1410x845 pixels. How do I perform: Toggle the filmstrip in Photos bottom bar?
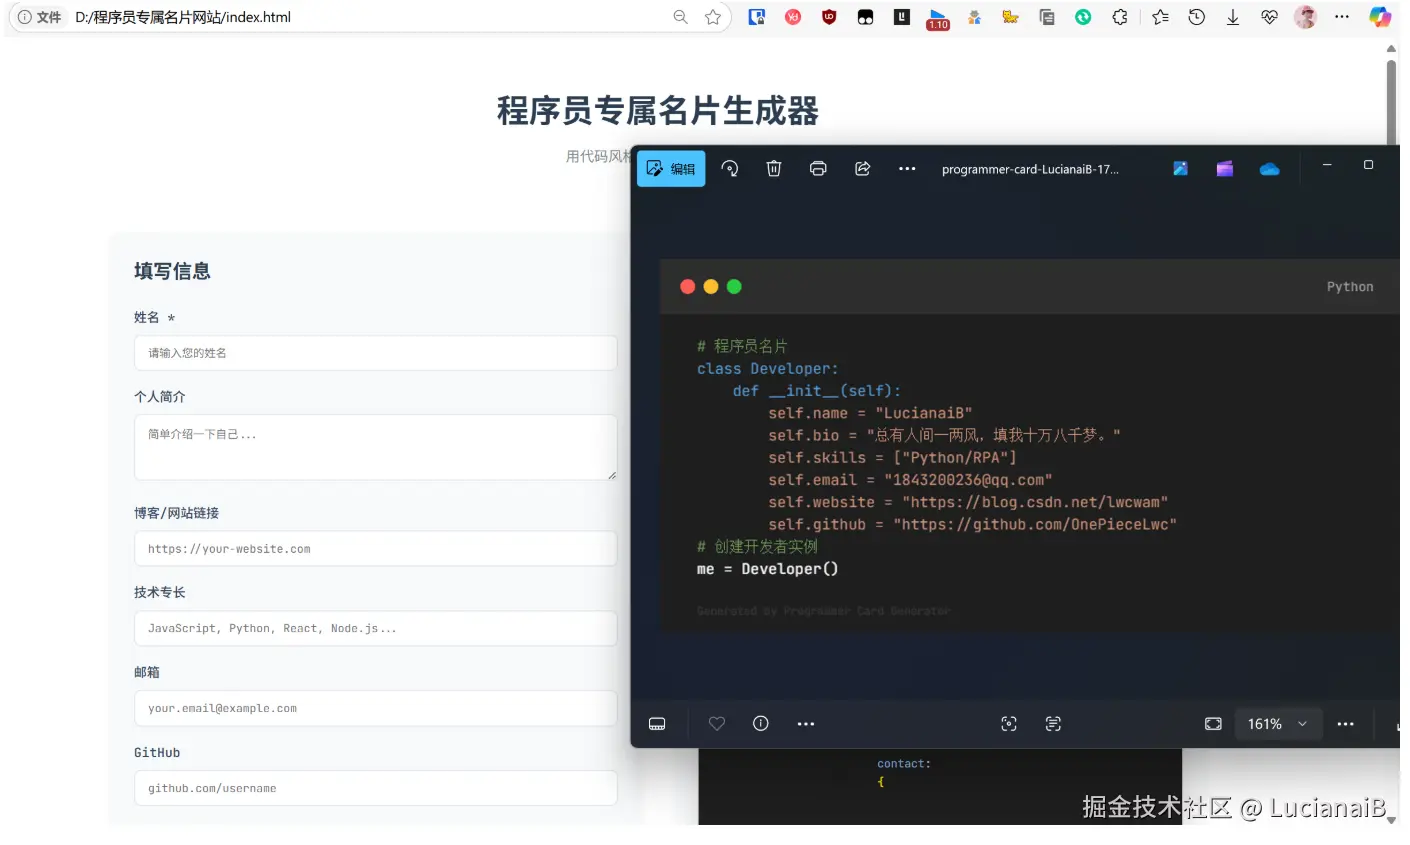[x=657, y=724]
